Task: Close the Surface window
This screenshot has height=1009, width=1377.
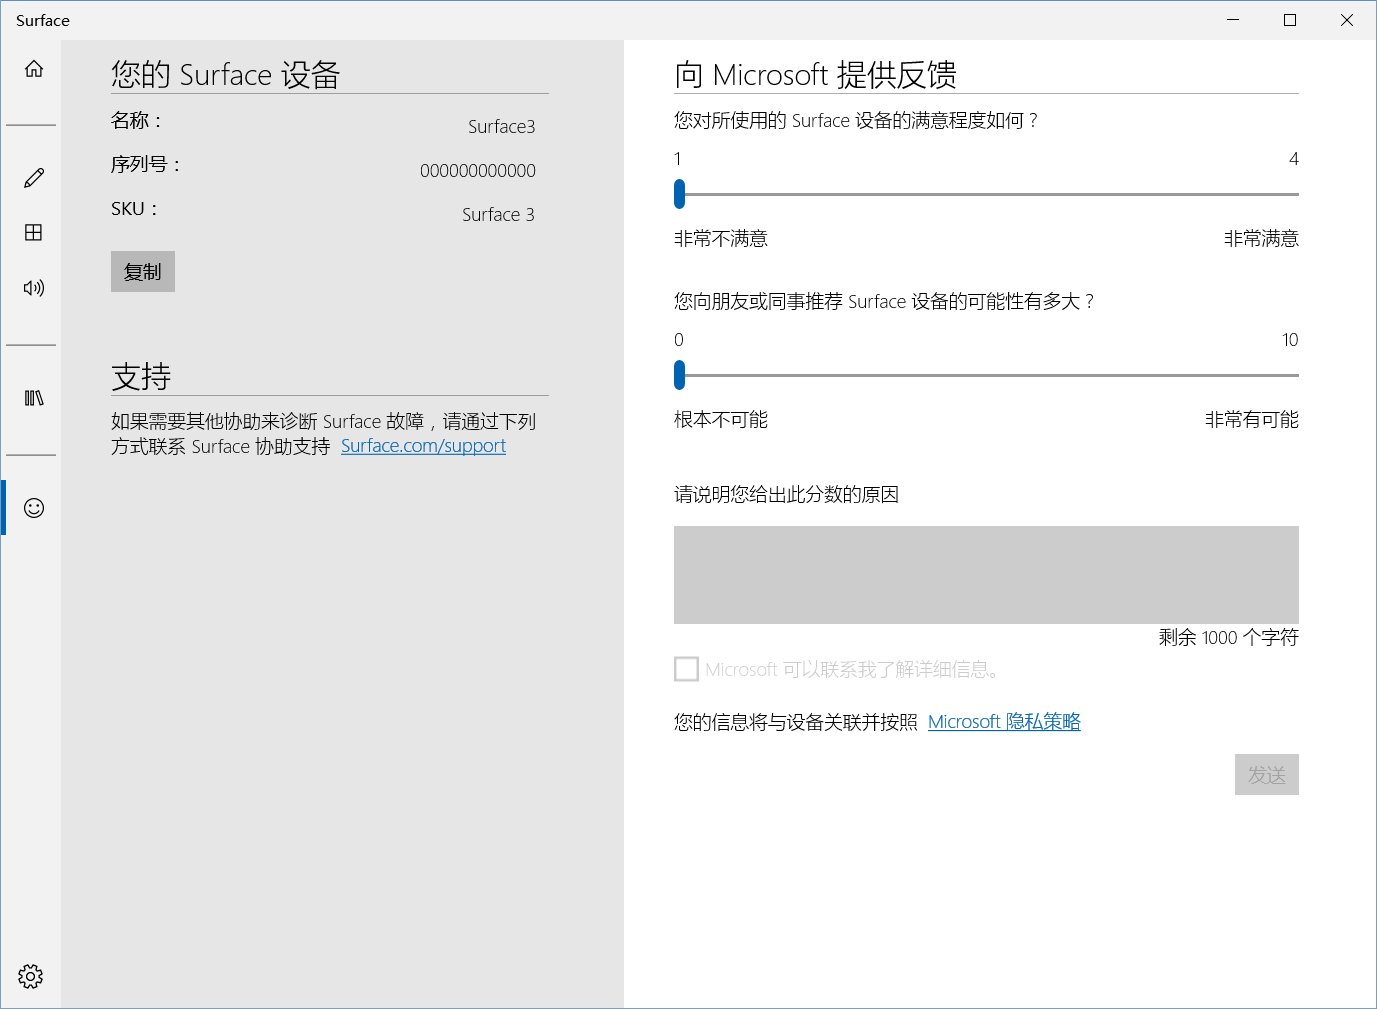Action: tap(1347, 20)
